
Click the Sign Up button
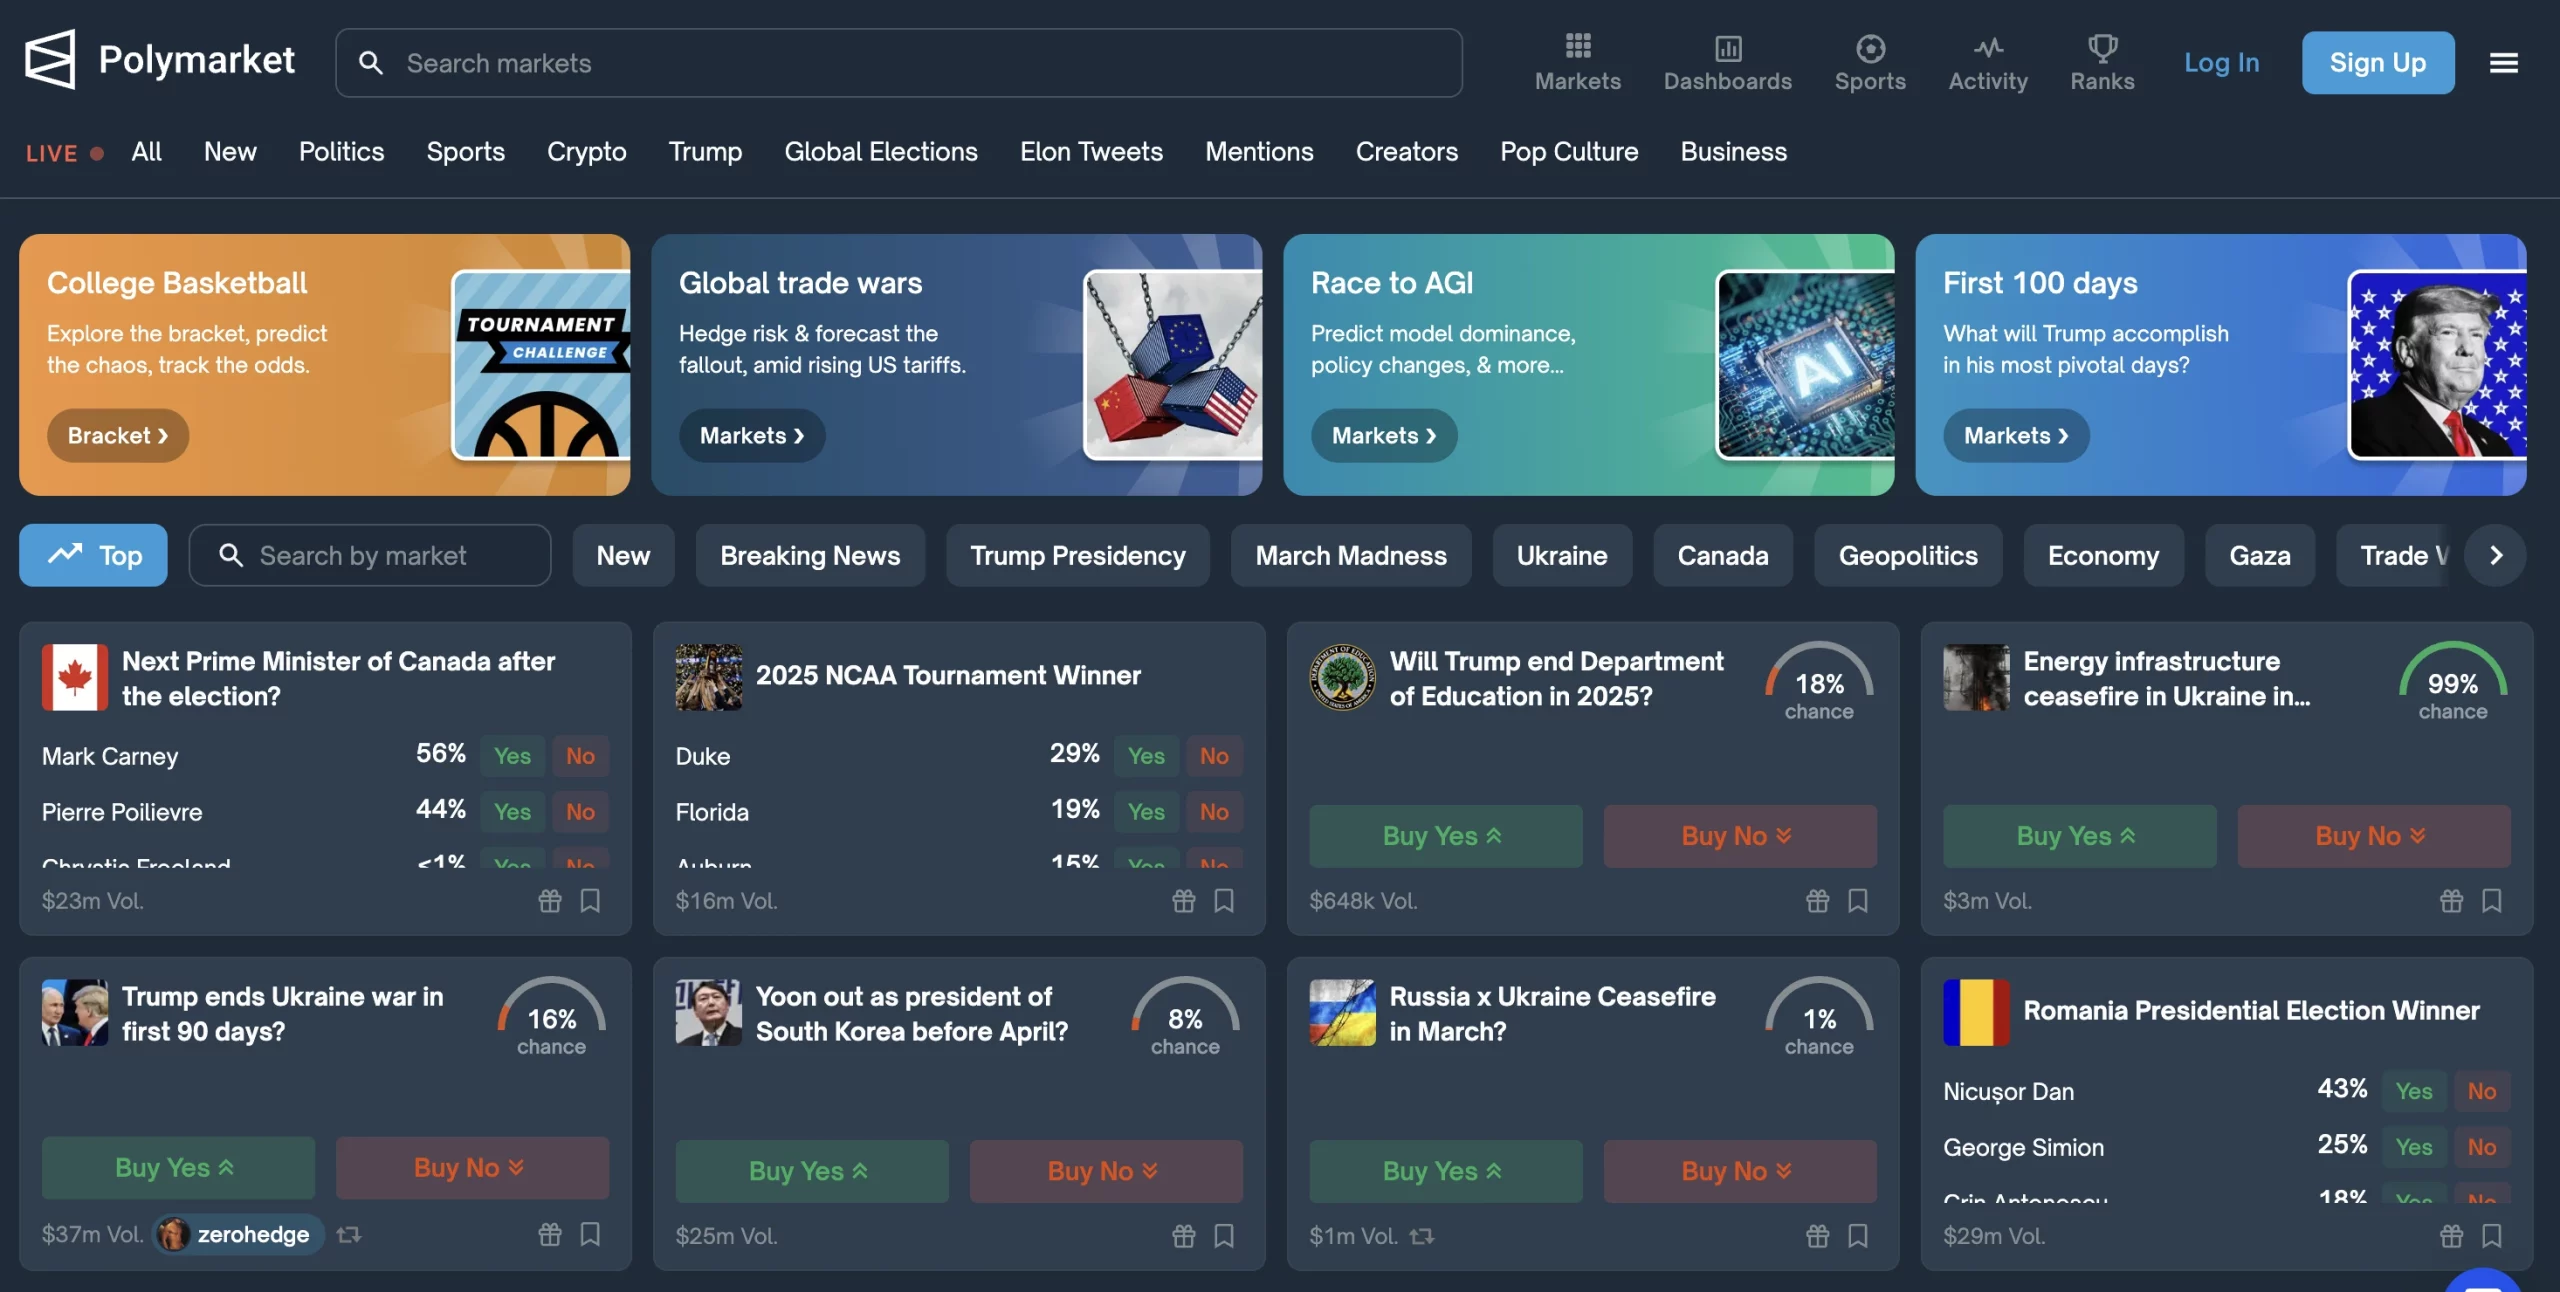[x=2378, y=63]
